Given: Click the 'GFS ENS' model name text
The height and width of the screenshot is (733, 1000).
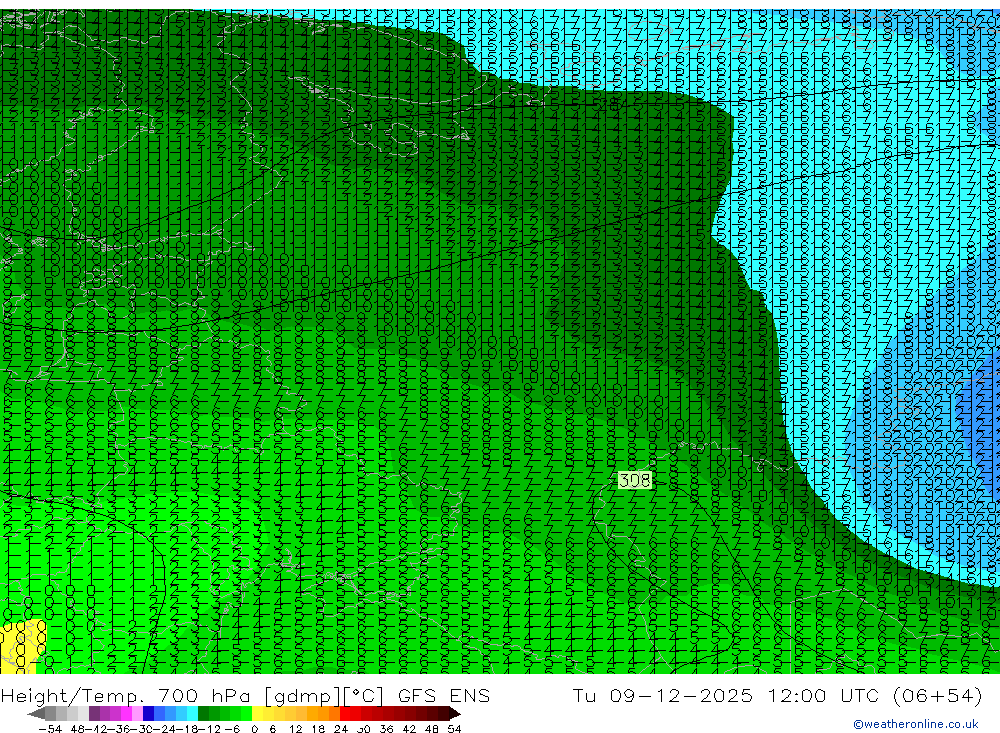Looking at the screenshot, I should (x=444, y=695).
